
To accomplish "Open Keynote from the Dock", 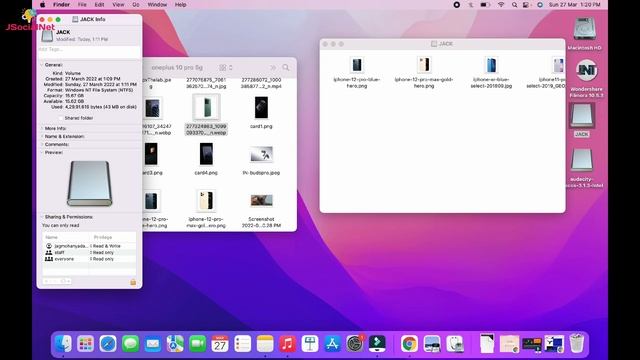I will pyautogui.click(x=310, y=343).
